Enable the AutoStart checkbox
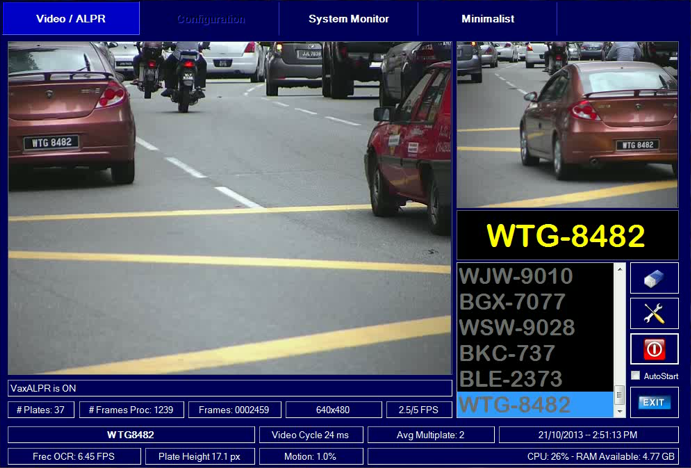Image resolution: width=691 pixels, height=468 pixels. pos(636,376)
